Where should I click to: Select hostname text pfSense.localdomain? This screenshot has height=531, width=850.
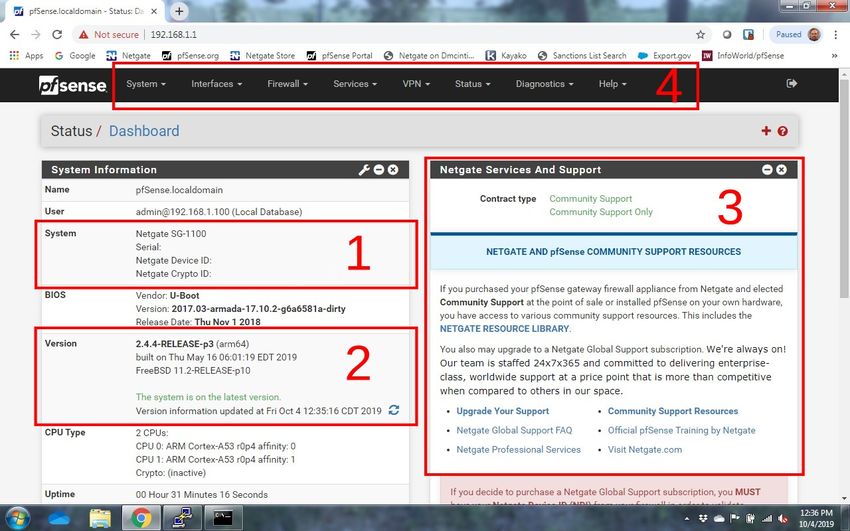(x=179, y=190)
